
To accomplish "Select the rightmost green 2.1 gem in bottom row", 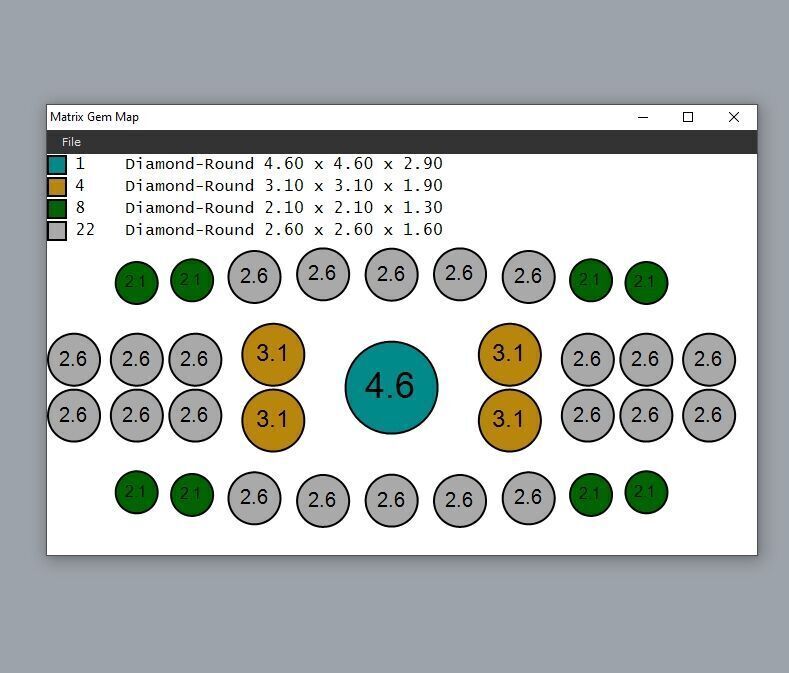I will [646, 492].
